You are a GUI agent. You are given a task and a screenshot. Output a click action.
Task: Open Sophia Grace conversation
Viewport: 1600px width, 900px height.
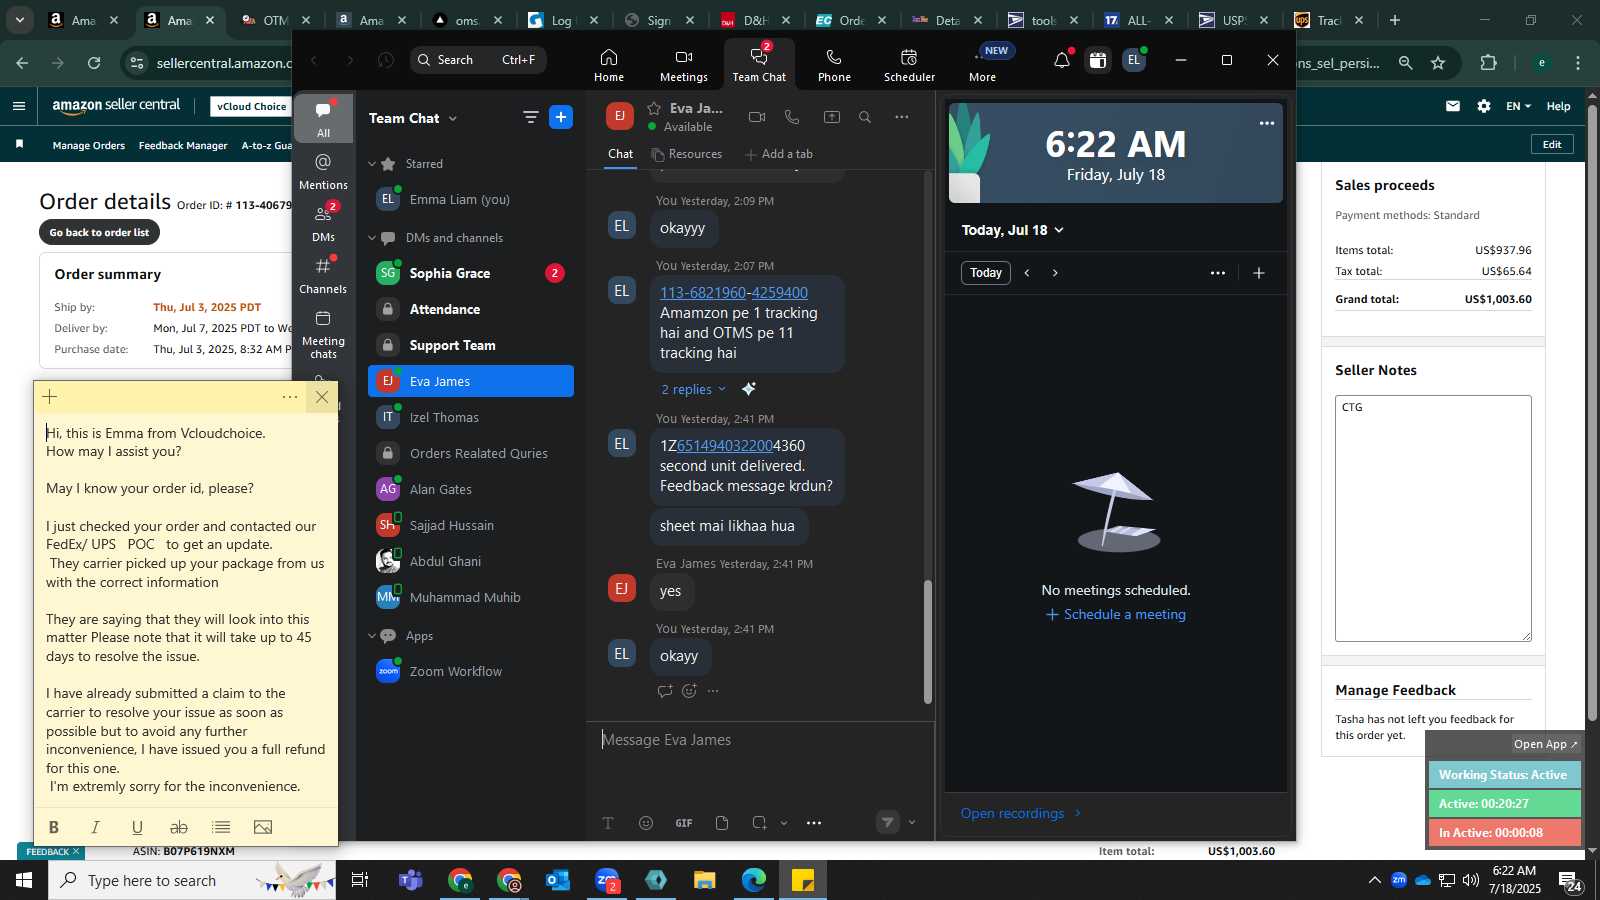click(471, 273)
